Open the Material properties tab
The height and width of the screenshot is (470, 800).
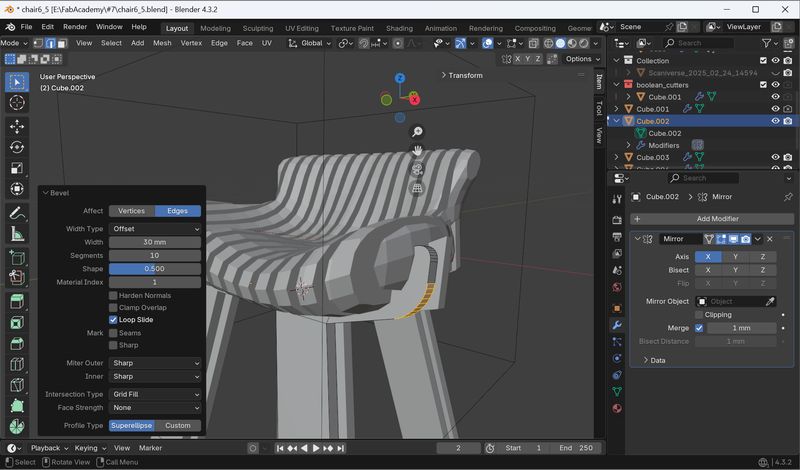click(x=617, y=408)
